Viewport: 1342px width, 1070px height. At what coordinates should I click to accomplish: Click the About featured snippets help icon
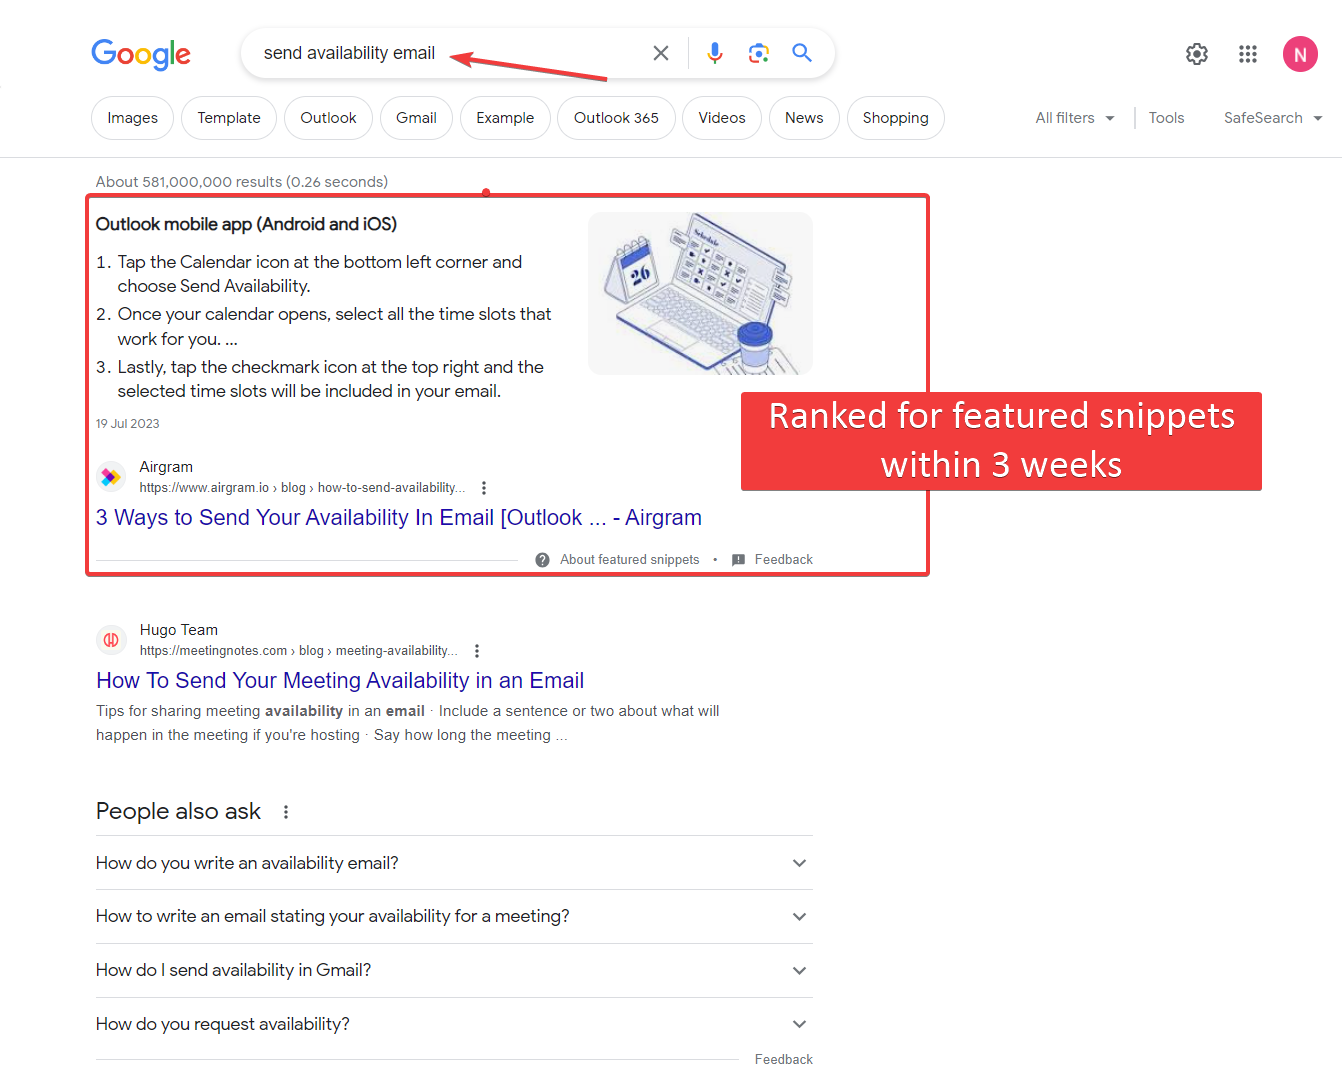point(542,560)
